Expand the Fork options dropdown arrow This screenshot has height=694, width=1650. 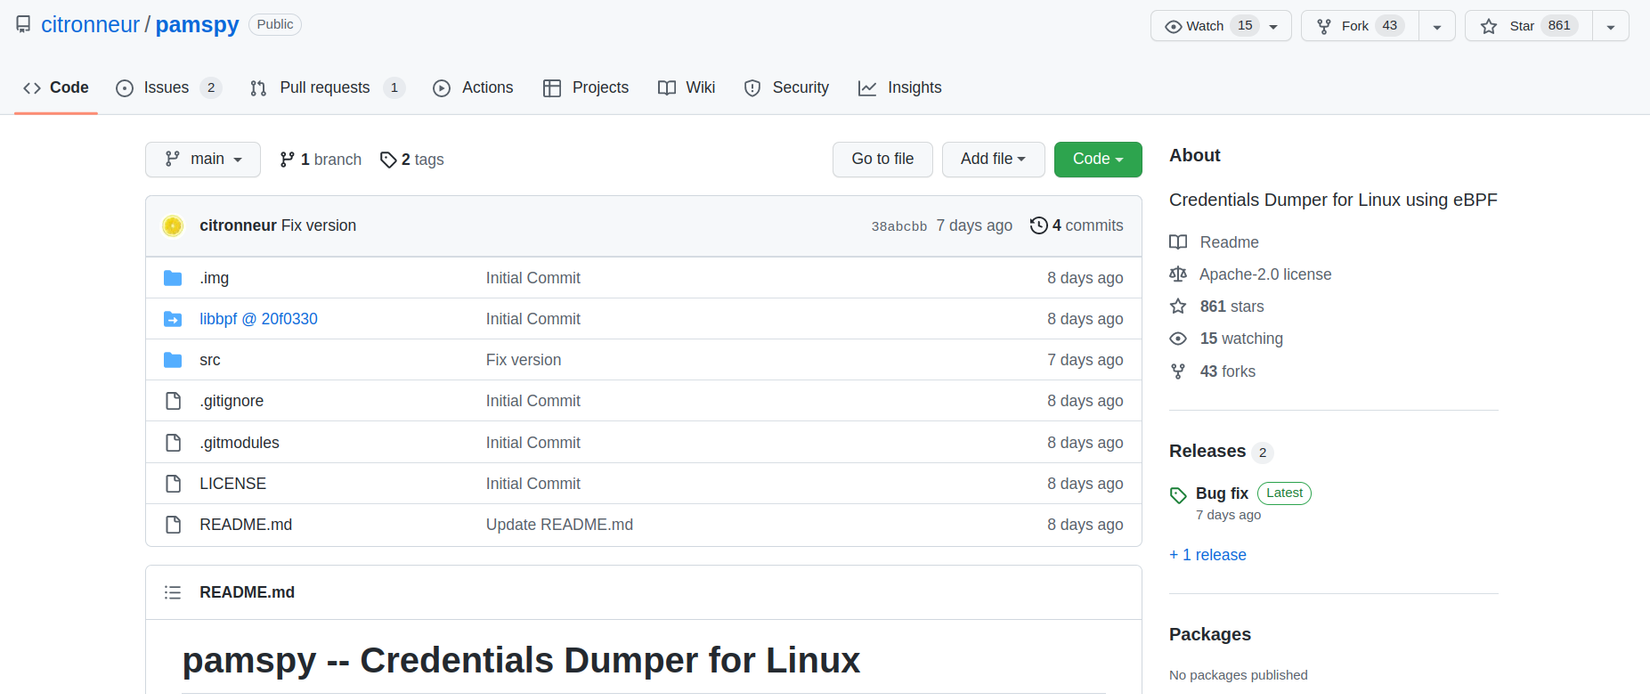pos(1437,26)
